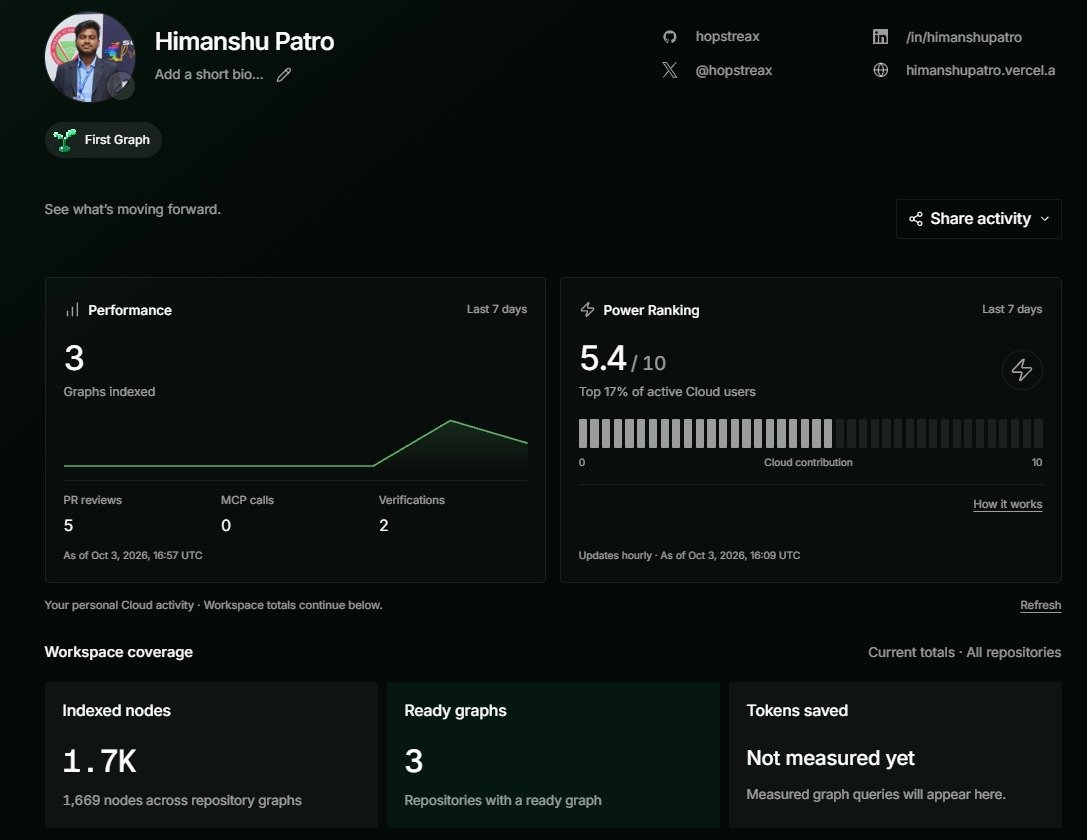Click Last 7 days in Performance card
1087x840 pixels.
tap(496, 309)
